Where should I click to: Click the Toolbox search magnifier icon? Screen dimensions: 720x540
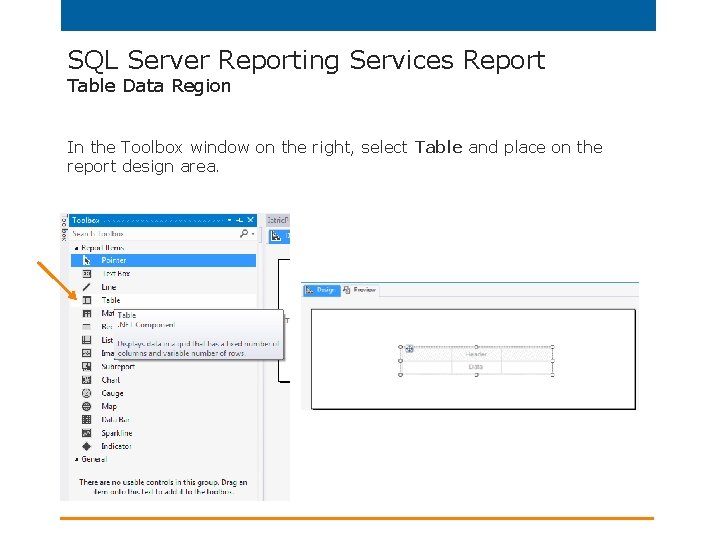244,234
